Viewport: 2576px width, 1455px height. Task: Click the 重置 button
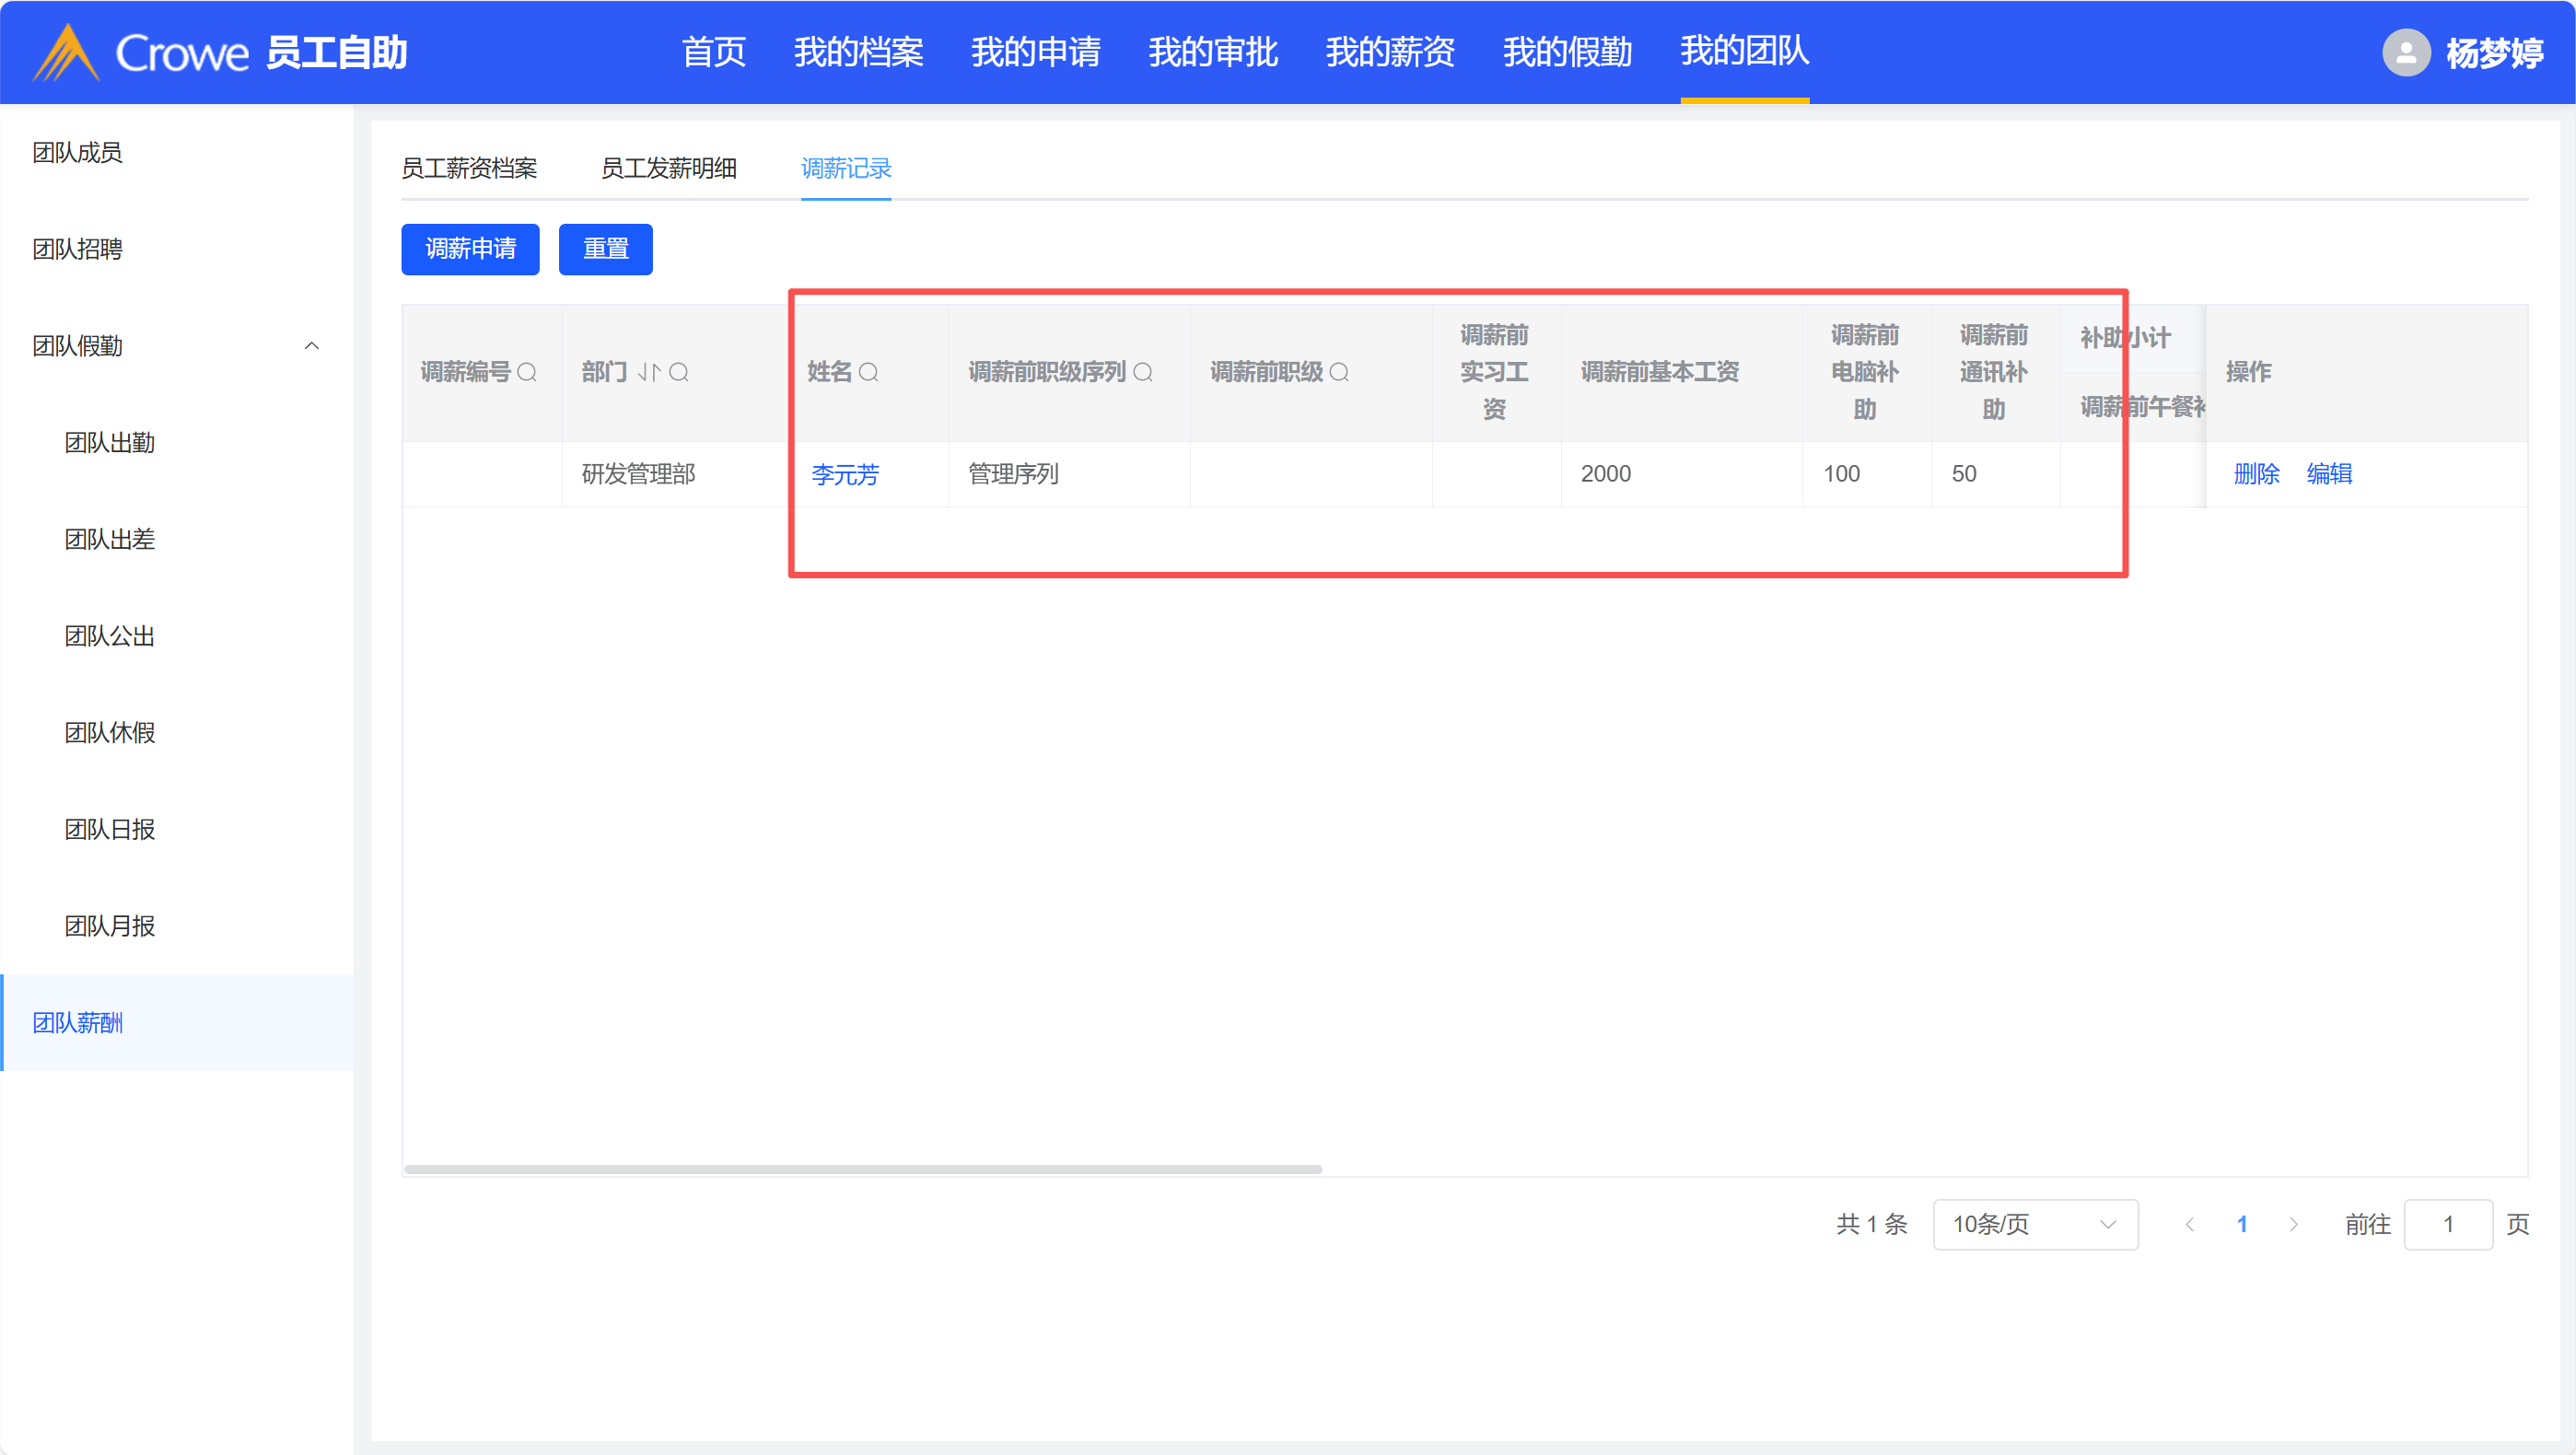(605, 249)
